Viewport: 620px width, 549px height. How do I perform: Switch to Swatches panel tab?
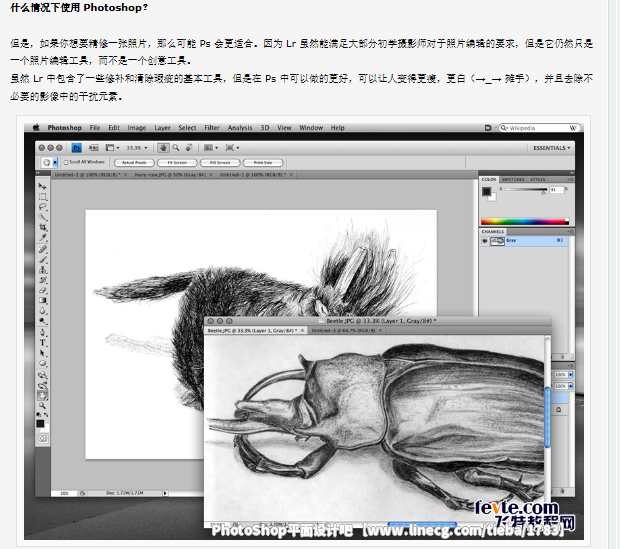[513, 180]
